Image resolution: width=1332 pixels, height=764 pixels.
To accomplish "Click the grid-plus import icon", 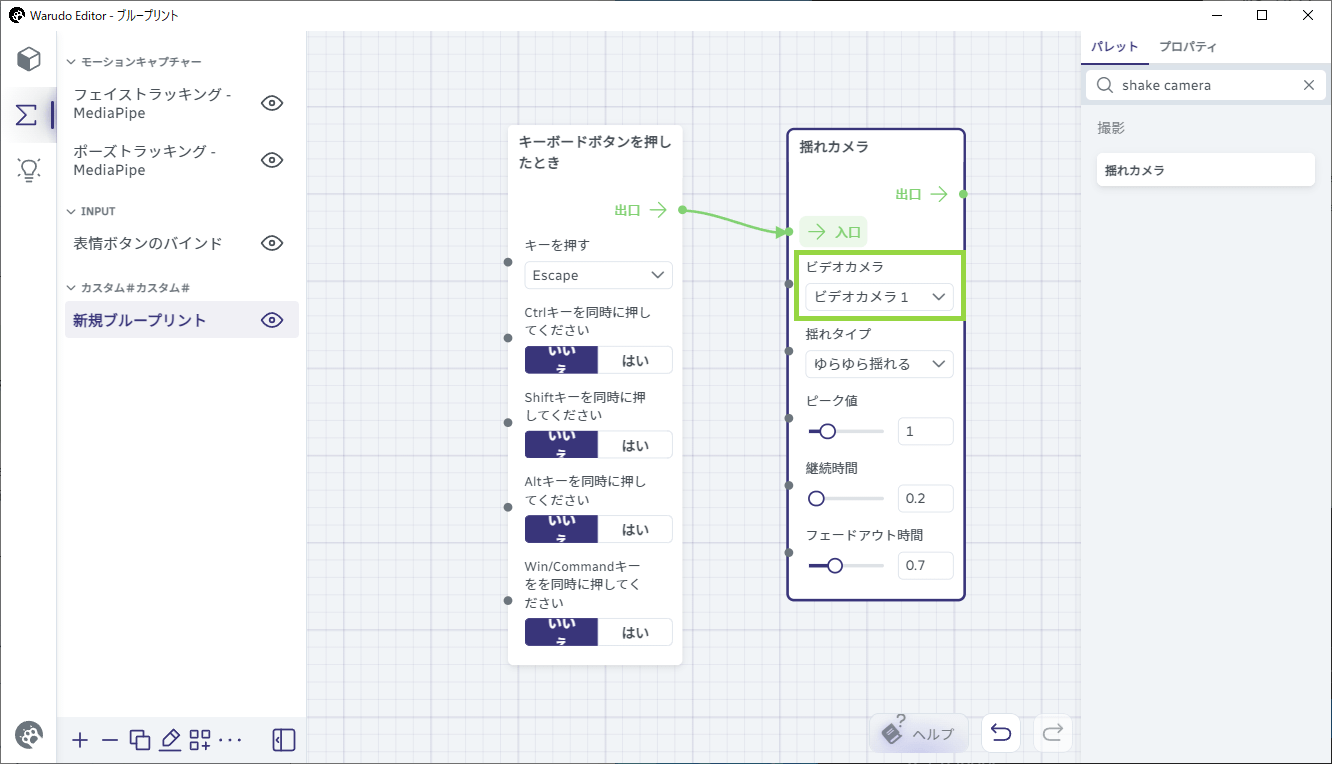I will click(200, 740).
